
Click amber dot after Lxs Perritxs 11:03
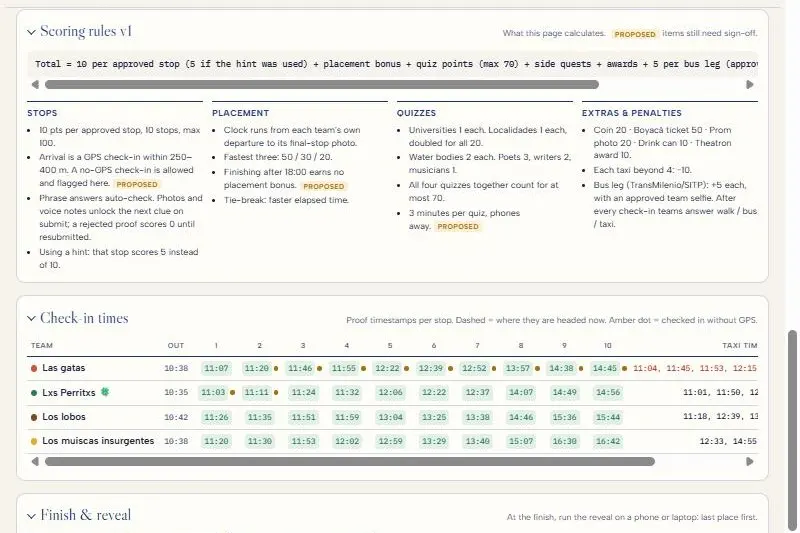pos(232,393)
